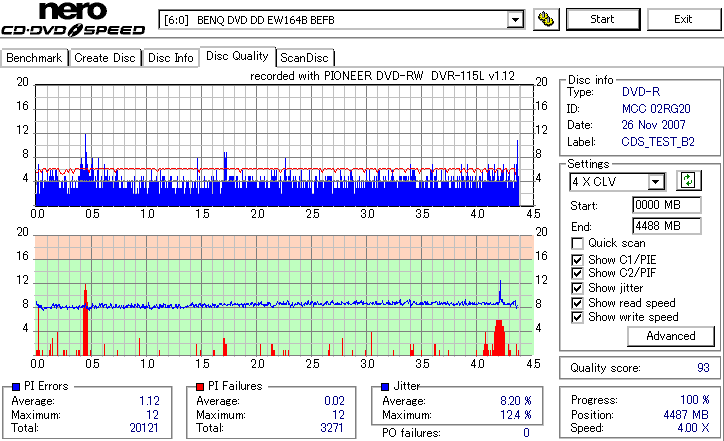Click the disc type value DVD-R
This screenshot has width=724, height=441.
[x=641, y=92]
